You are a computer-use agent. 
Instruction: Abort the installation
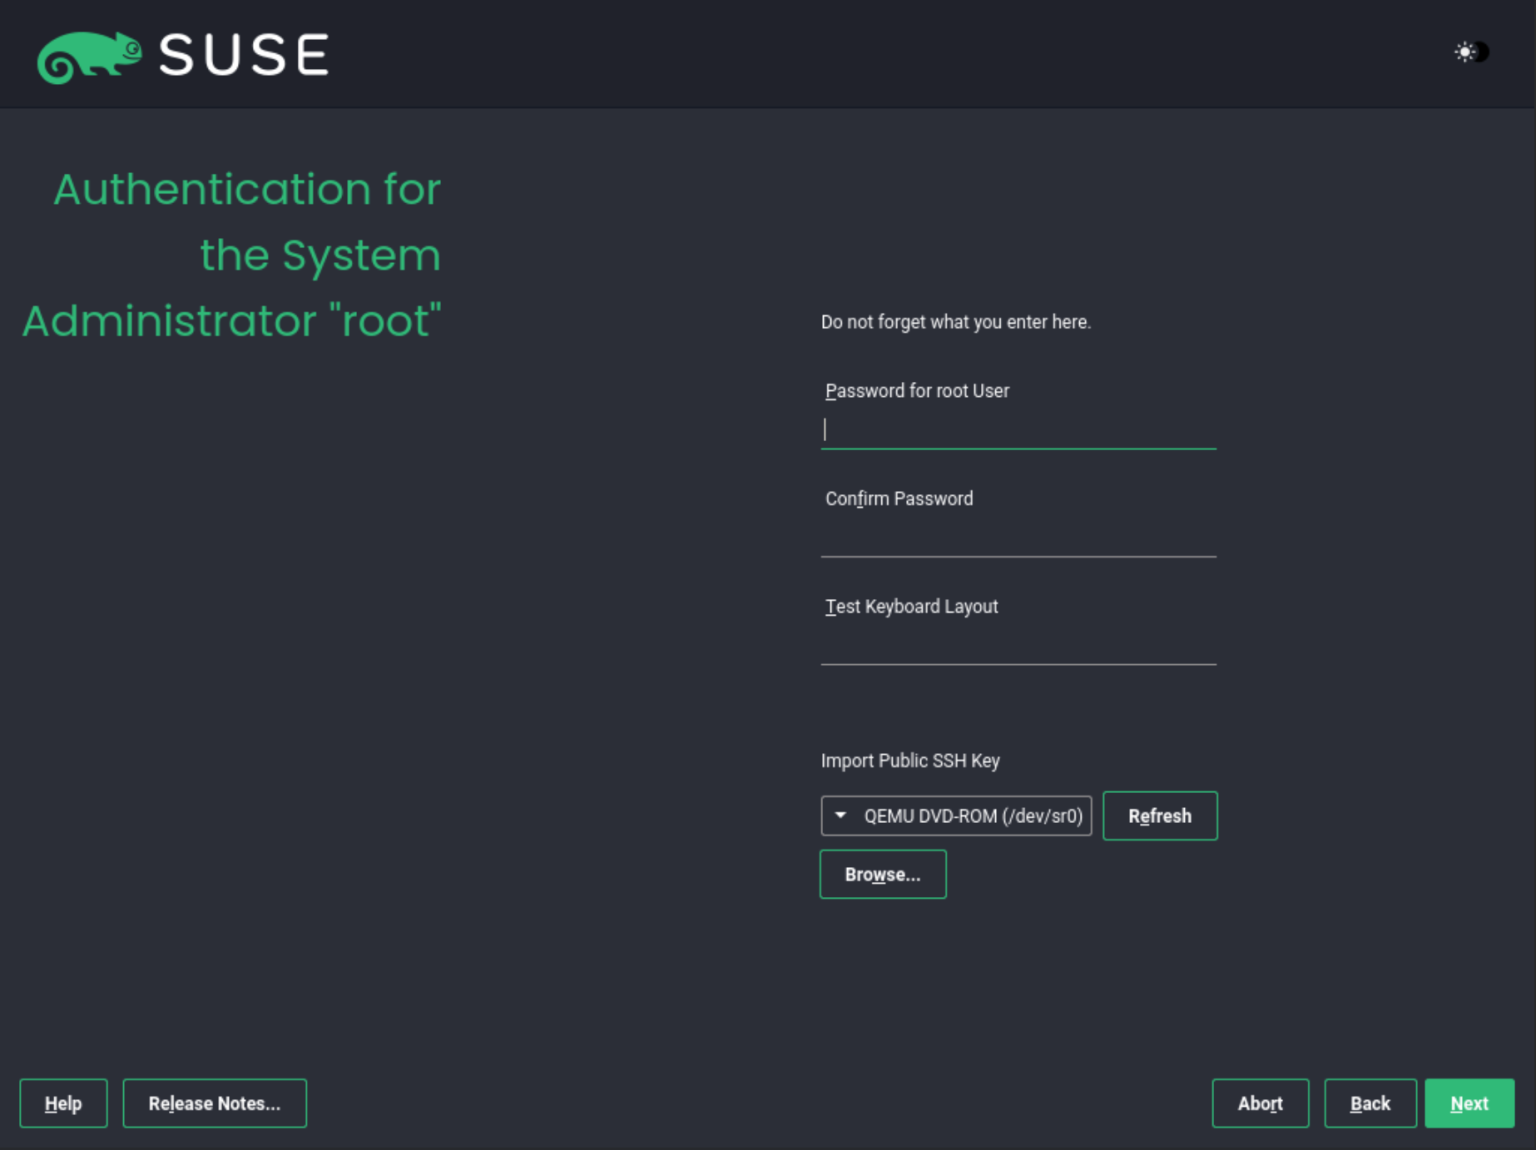point(1260,1103)
